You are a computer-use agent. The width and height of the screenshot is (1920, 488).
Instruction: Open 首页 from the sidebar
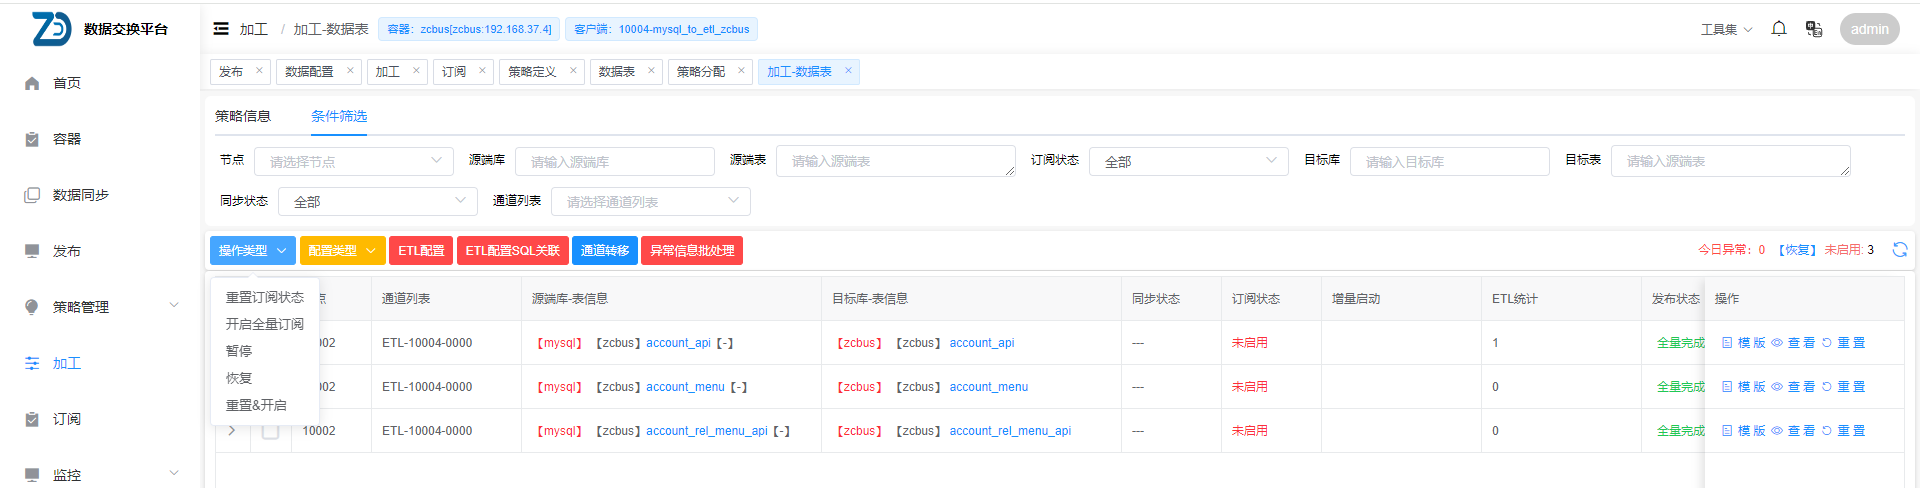66,83
